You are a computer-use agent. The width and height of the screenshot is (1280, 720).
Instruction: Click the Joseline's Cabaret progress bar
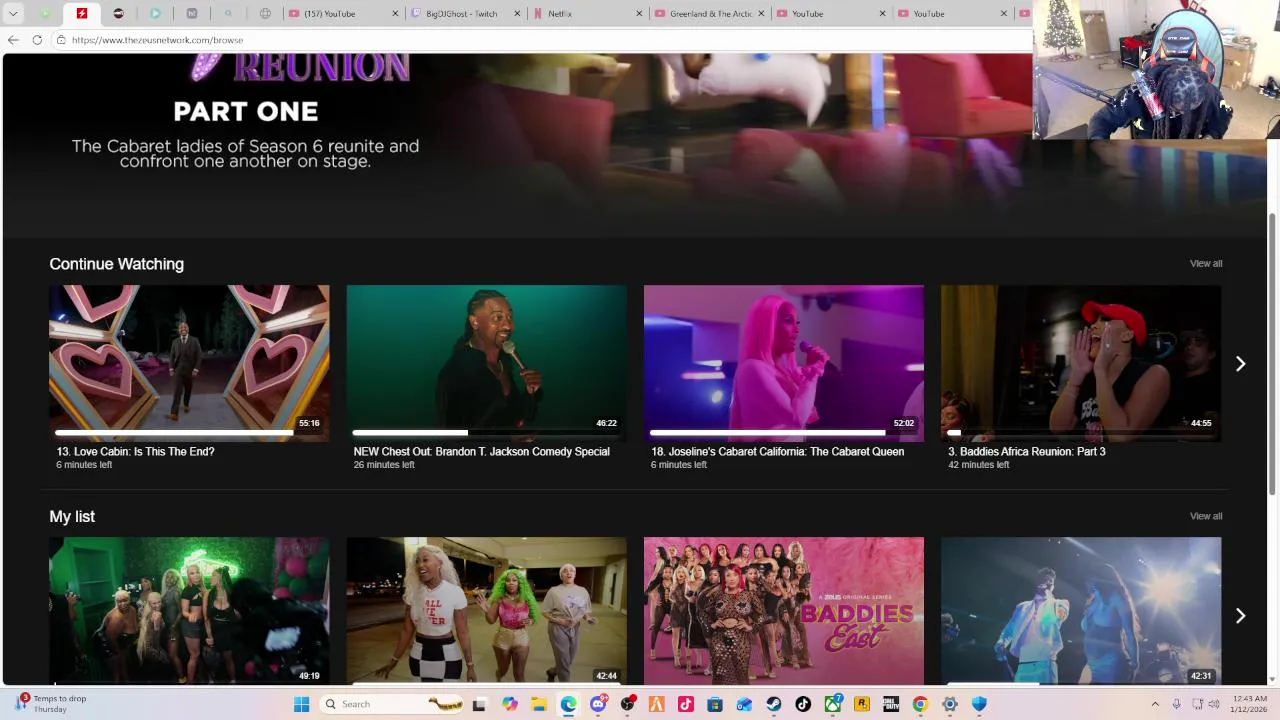coord(782,433)
